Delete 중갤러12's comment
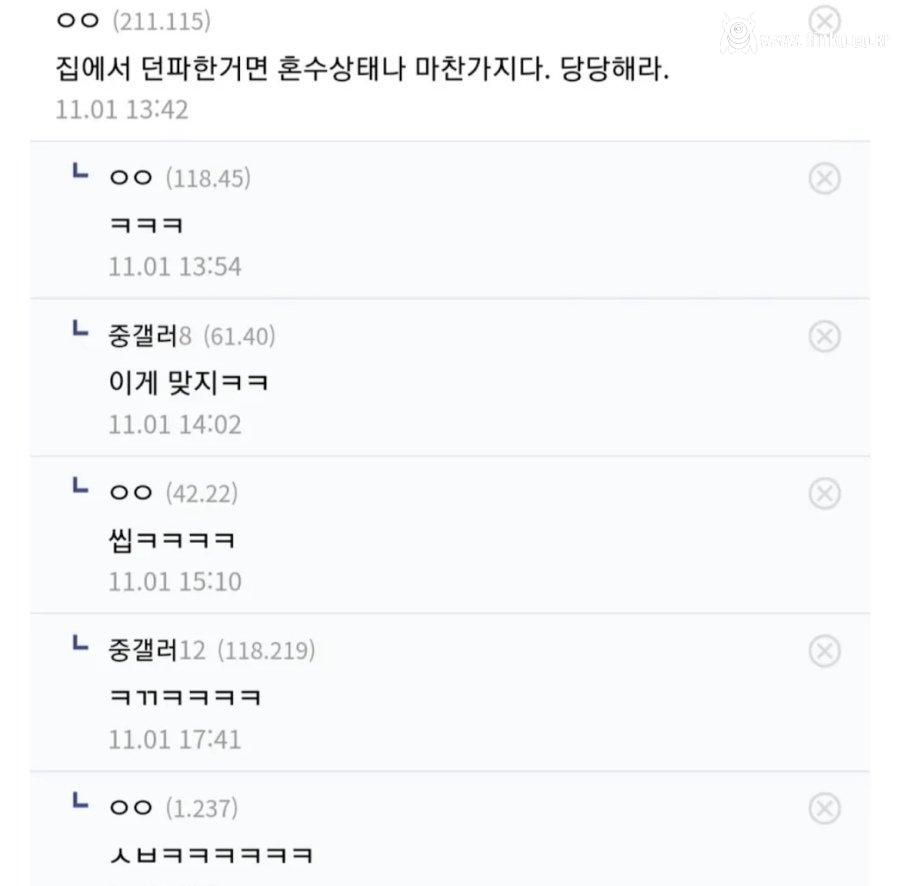The height and width of the screenshot is (886, 900). [x=823, y=649]
